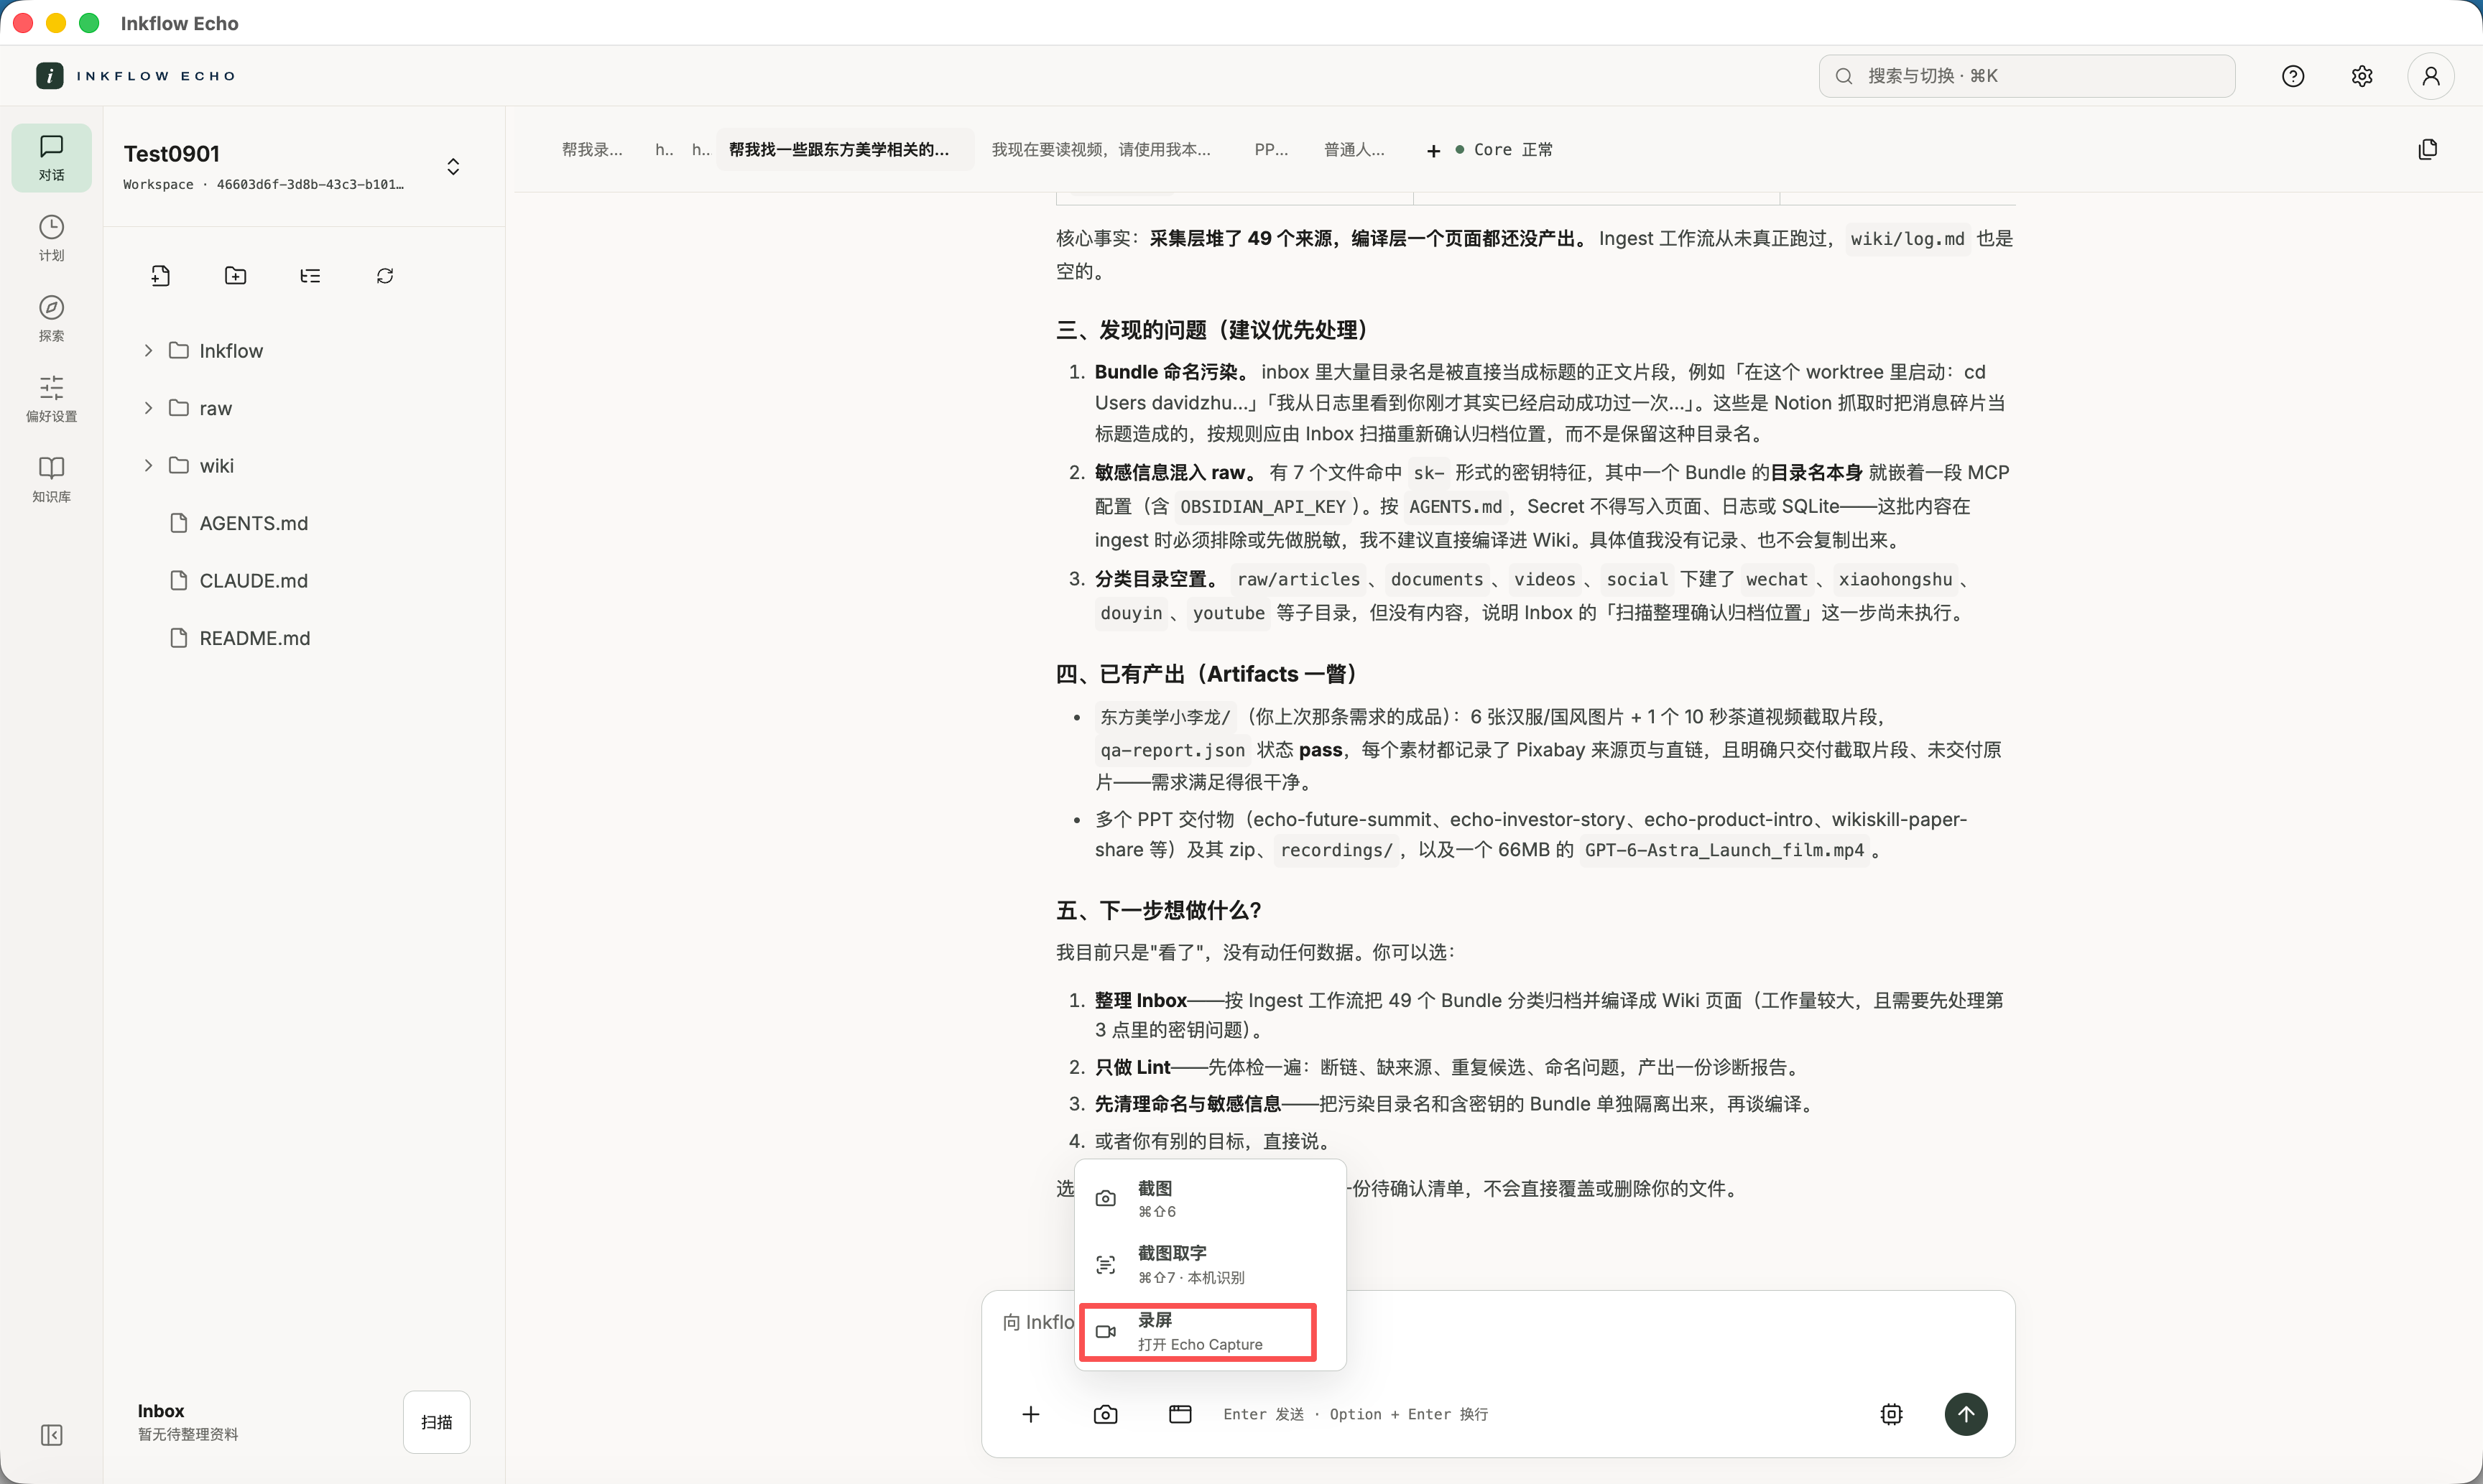Click the Core 正常 status indicator
The image size is (2483, 1484).
1504,150
